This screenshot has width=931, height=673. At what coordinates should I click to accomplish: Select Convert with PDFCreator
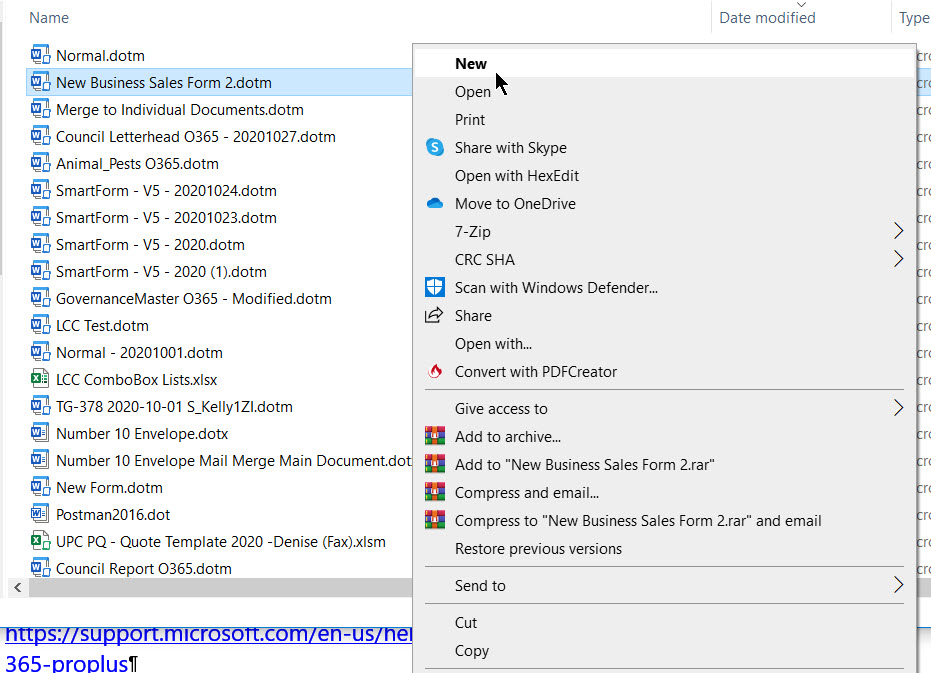pyautogui.click(x=664, y=371)
